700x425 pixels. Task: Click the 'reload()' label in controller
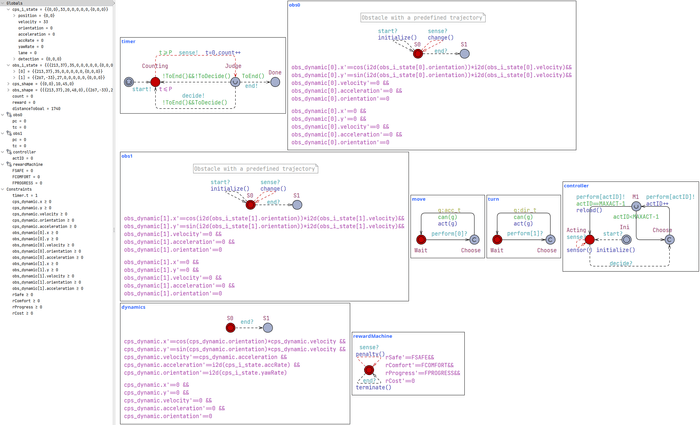click(589, 210)
